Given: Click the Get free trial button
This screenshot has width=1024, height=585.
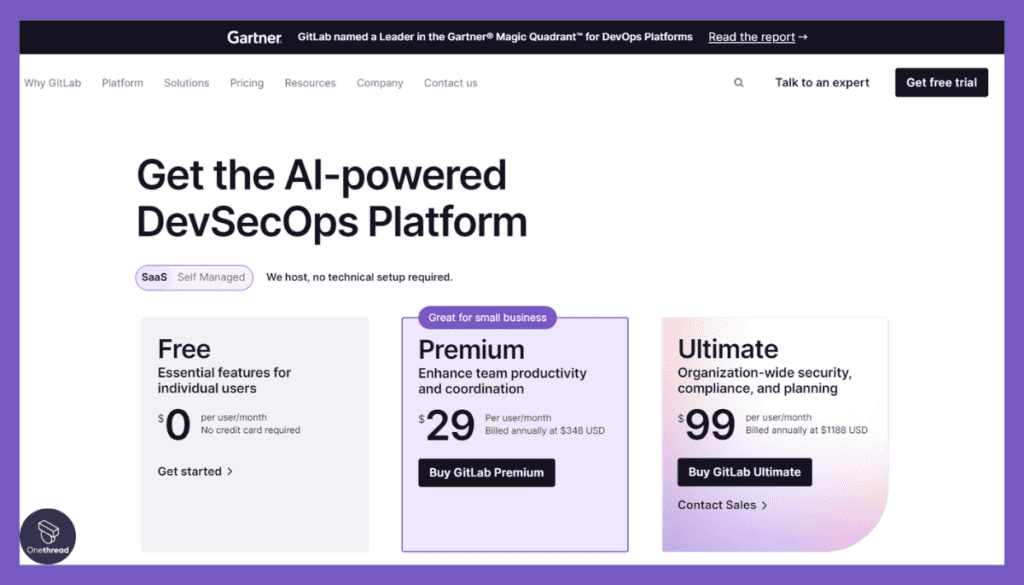Looking at the screenshot, I should click(941, 82).
